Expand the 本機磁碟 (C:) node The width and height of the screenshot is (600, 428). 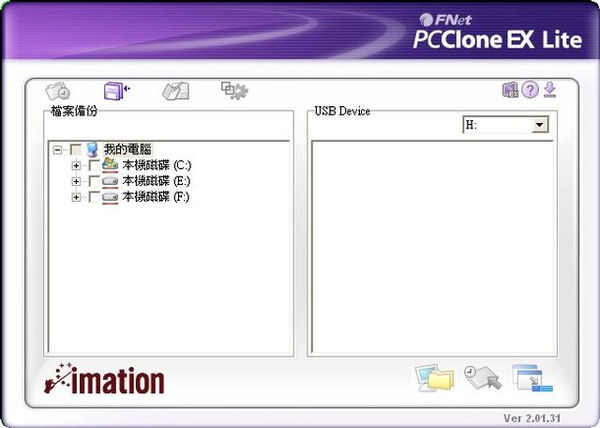tap(76, 165)
